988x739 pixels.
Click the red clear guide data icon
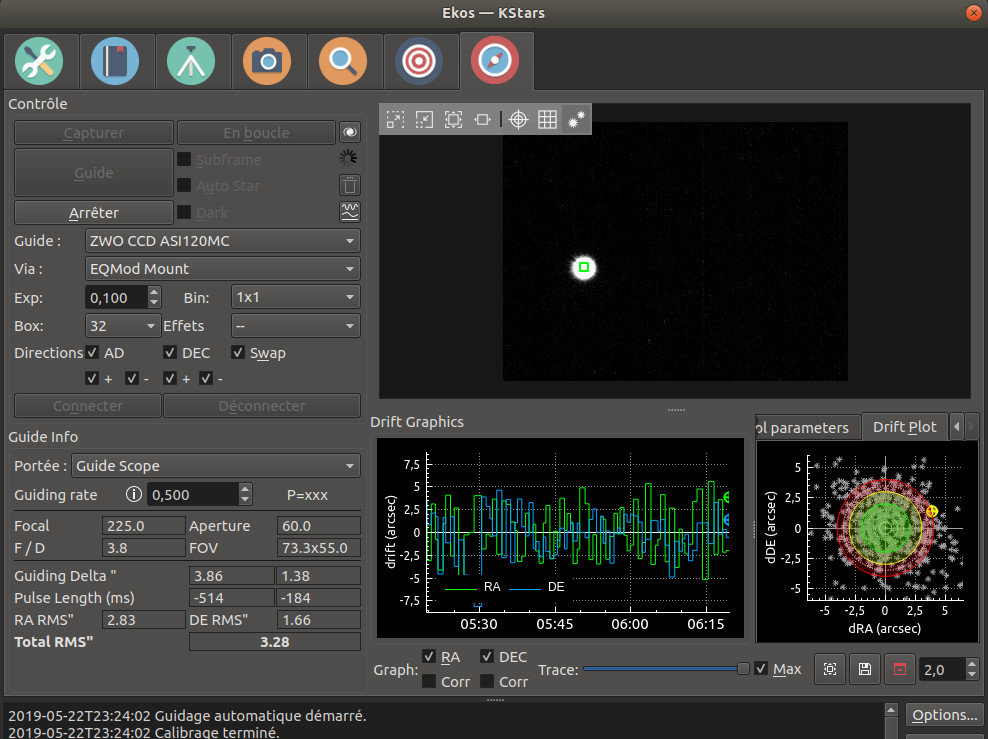[898, 669]
